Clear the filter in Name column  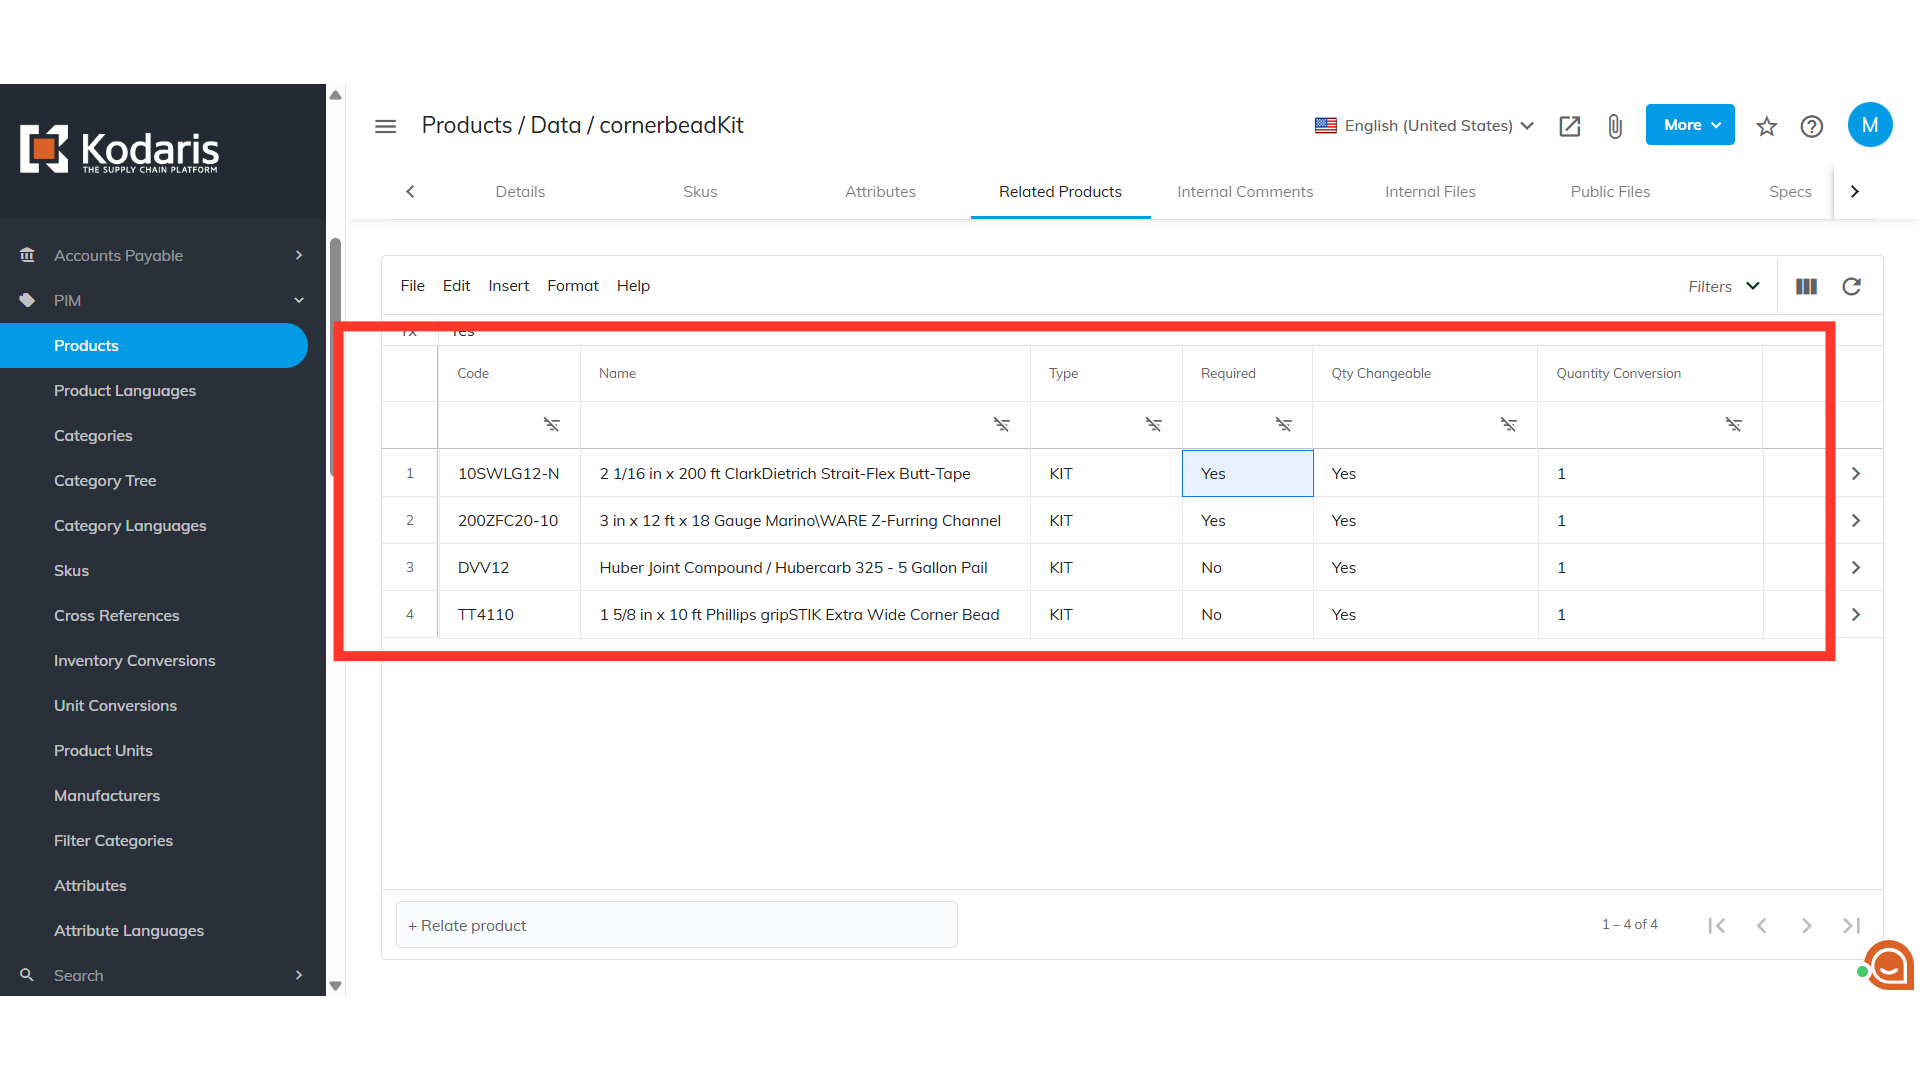pyautogui.click(x=1001, y=425)
